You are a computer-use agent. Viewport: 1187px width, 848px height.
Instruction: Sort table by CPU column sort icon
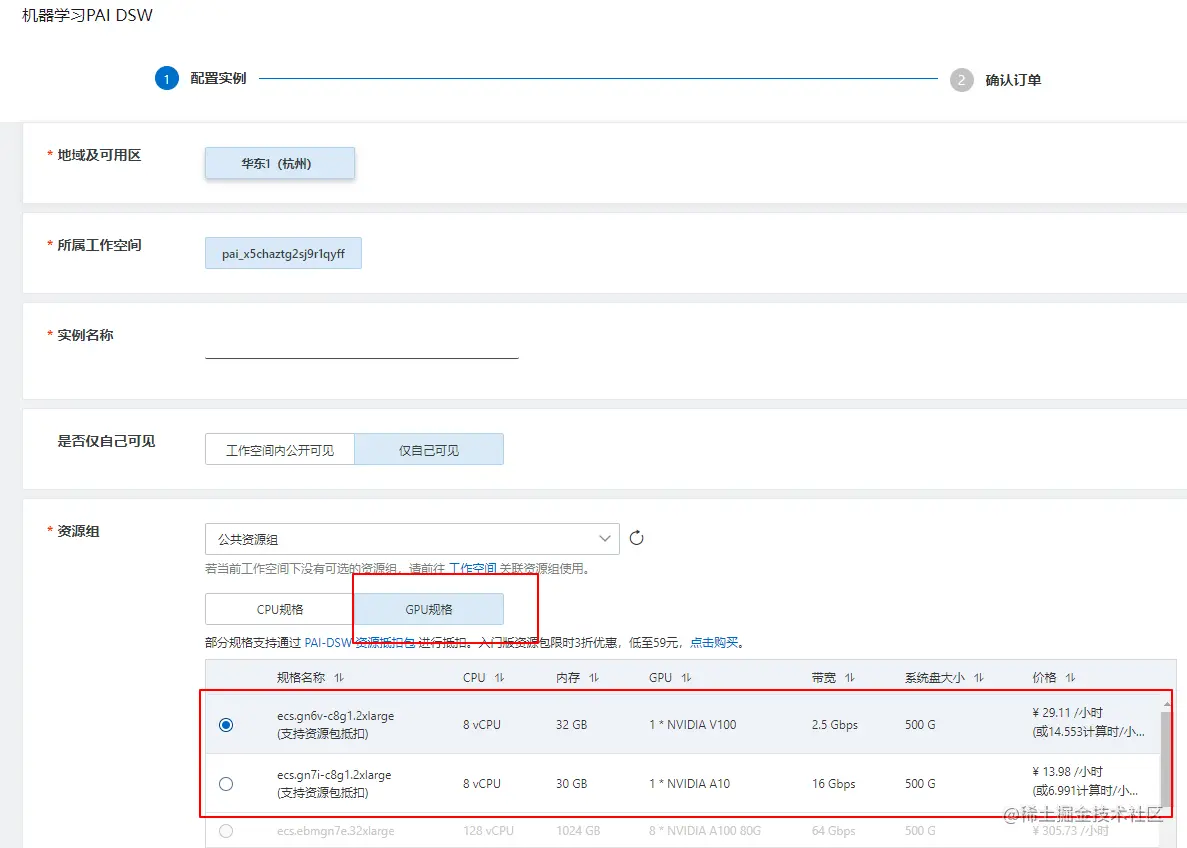tap(500, 678)
